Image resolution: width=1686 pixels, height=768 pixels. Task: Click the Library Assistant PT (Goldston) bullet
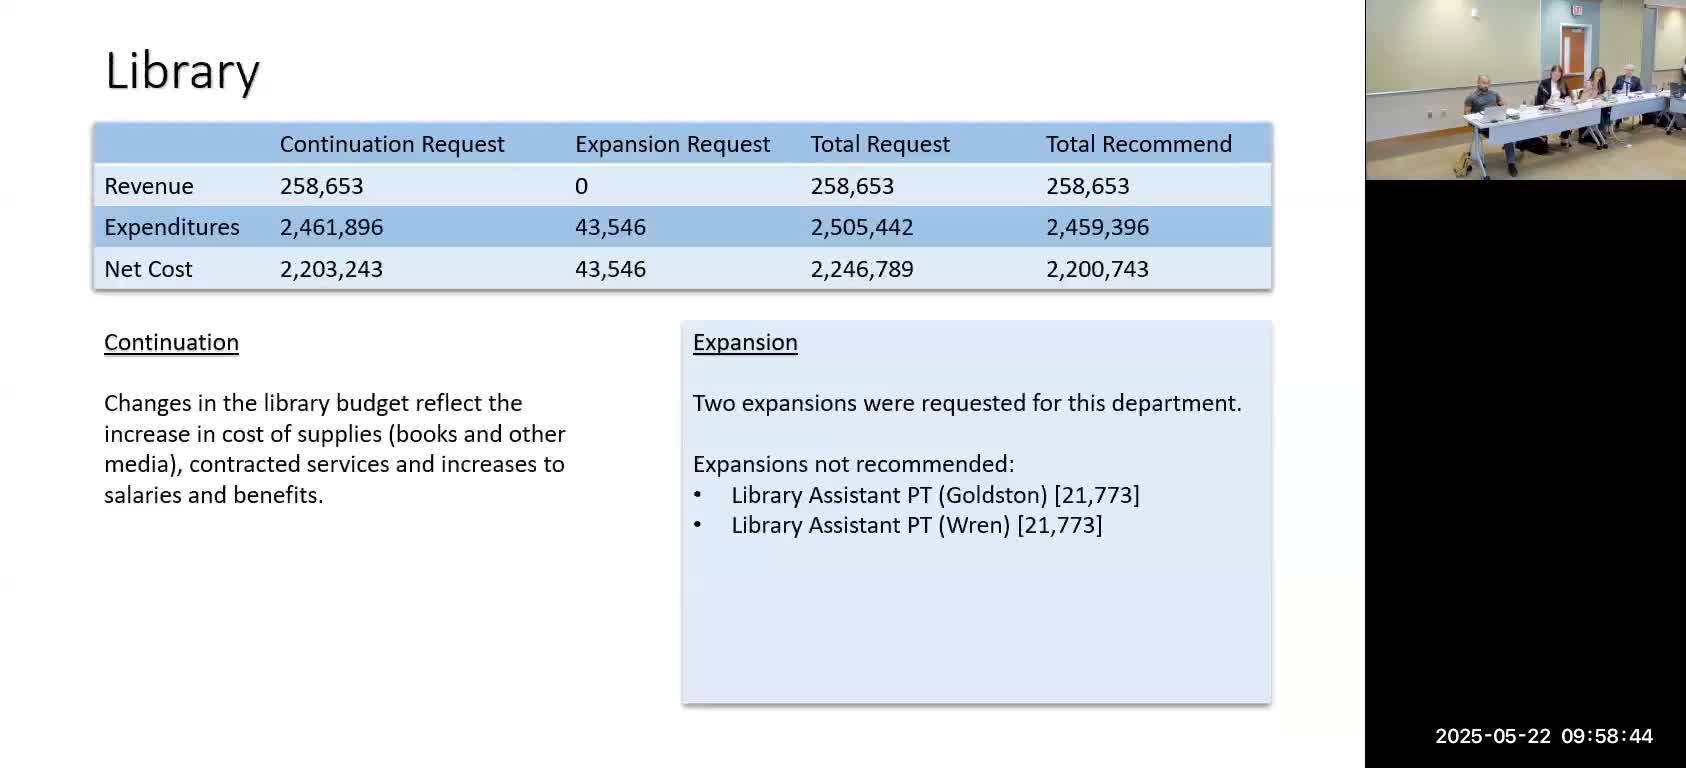click(935, 495)
